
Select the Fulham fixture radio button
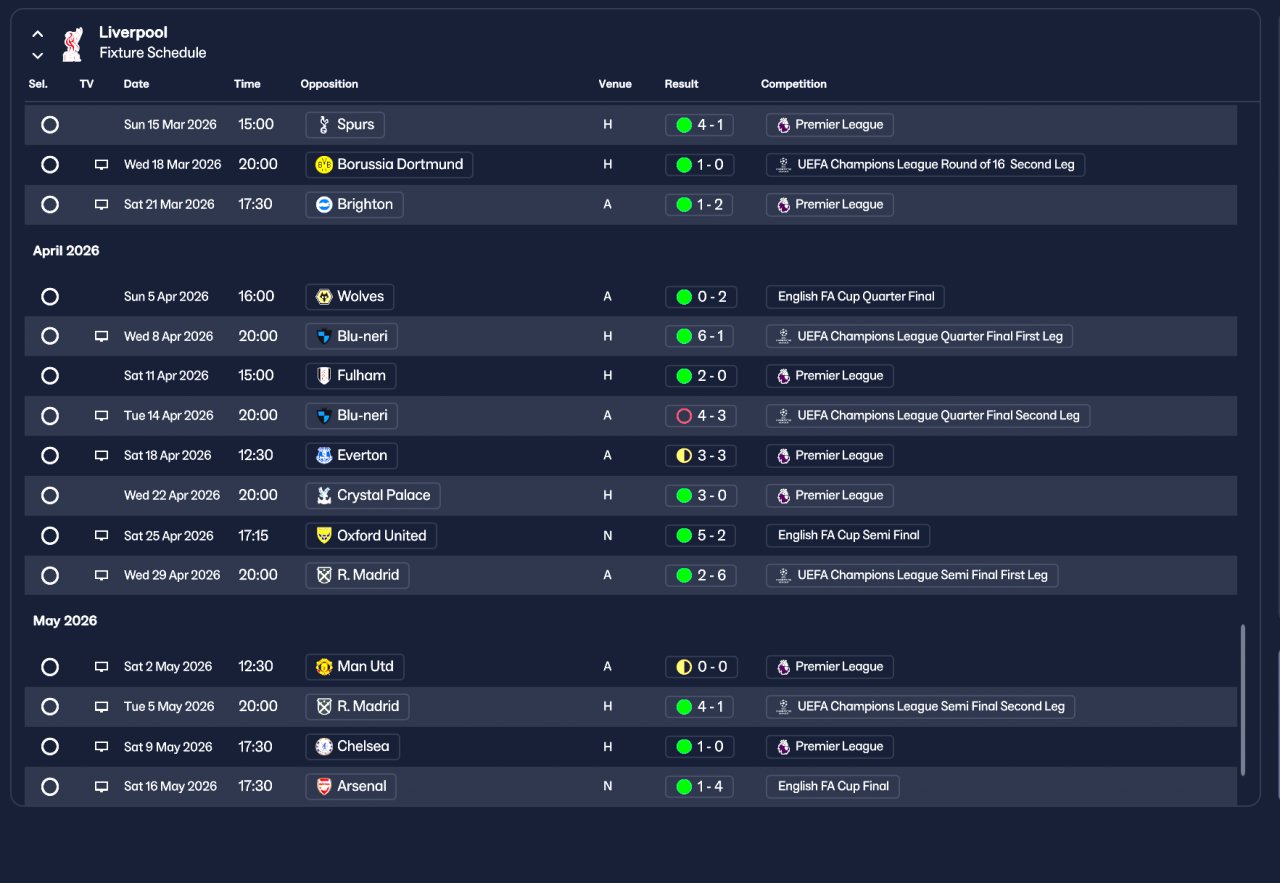coord(50,376)
